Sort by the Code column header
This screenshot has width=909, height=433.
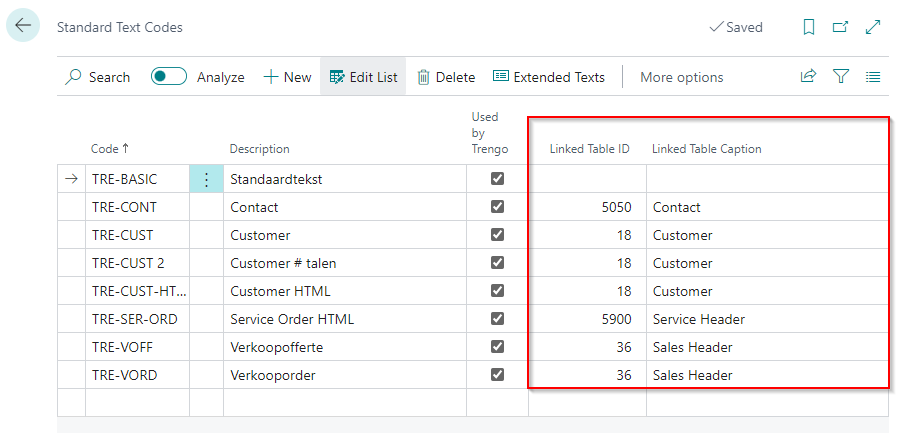tap(110, 149)
